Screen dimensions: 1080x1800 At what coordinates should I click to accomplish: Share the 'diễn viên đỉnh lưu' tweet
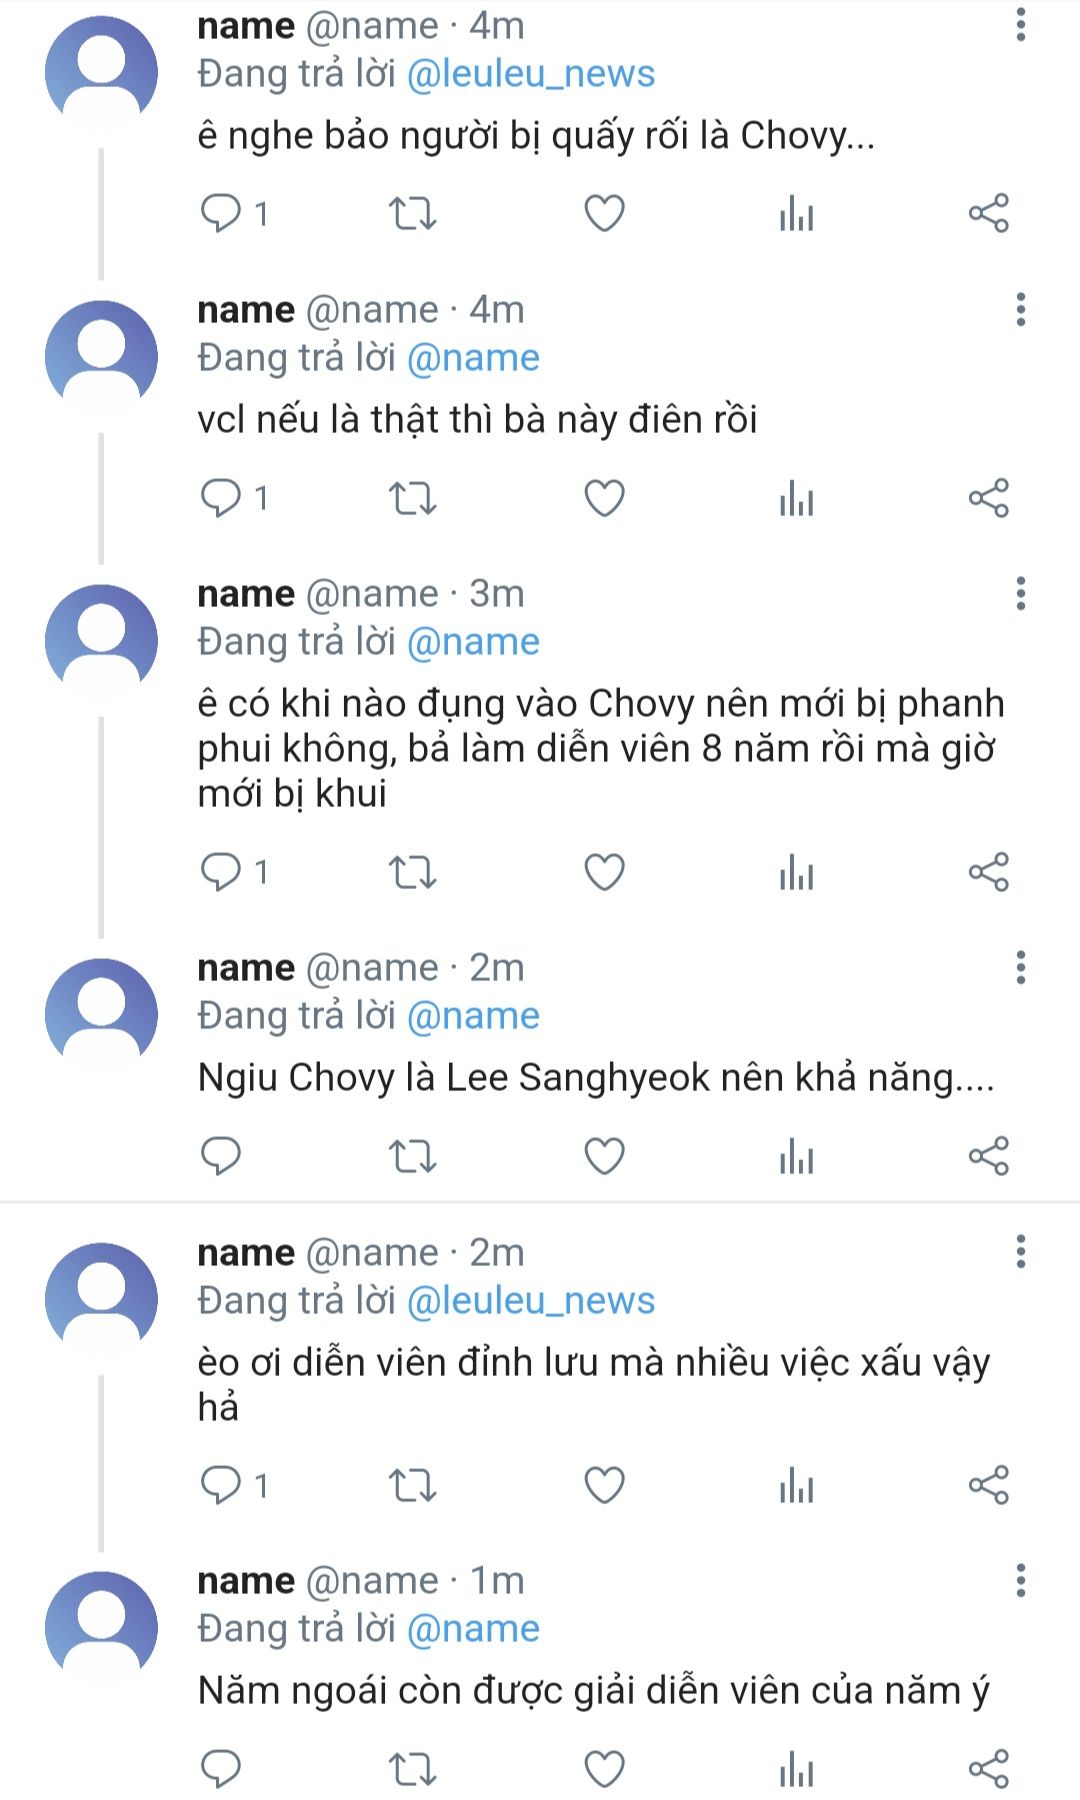point(988,1485)
